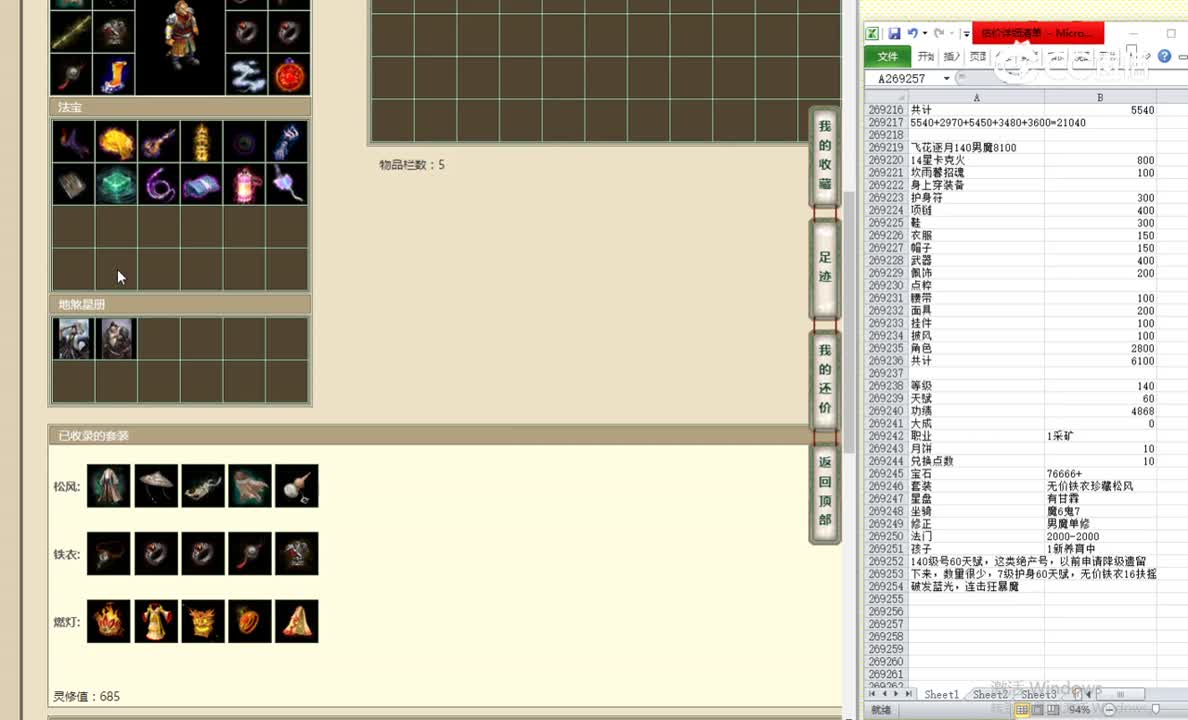Click the purple spiral whip treasure icon

[x=159, y=184]
